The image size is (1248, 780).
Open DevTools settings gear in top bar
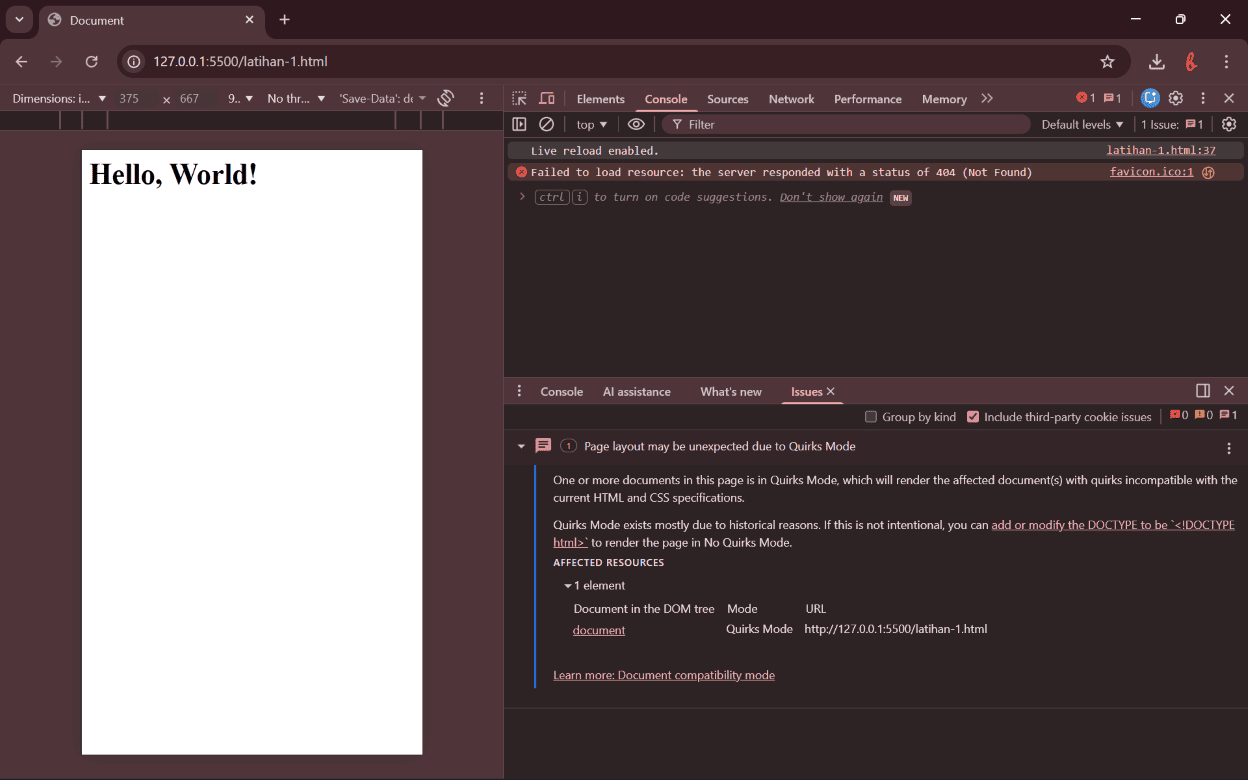tap(1176, 98)
